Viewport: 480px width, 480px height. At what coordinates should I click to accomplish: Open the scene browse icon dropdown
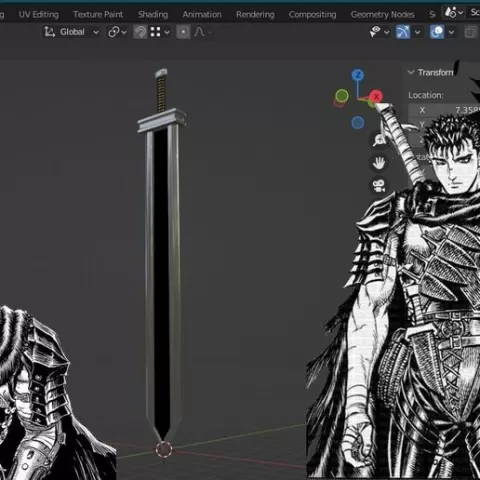point(454,13)
